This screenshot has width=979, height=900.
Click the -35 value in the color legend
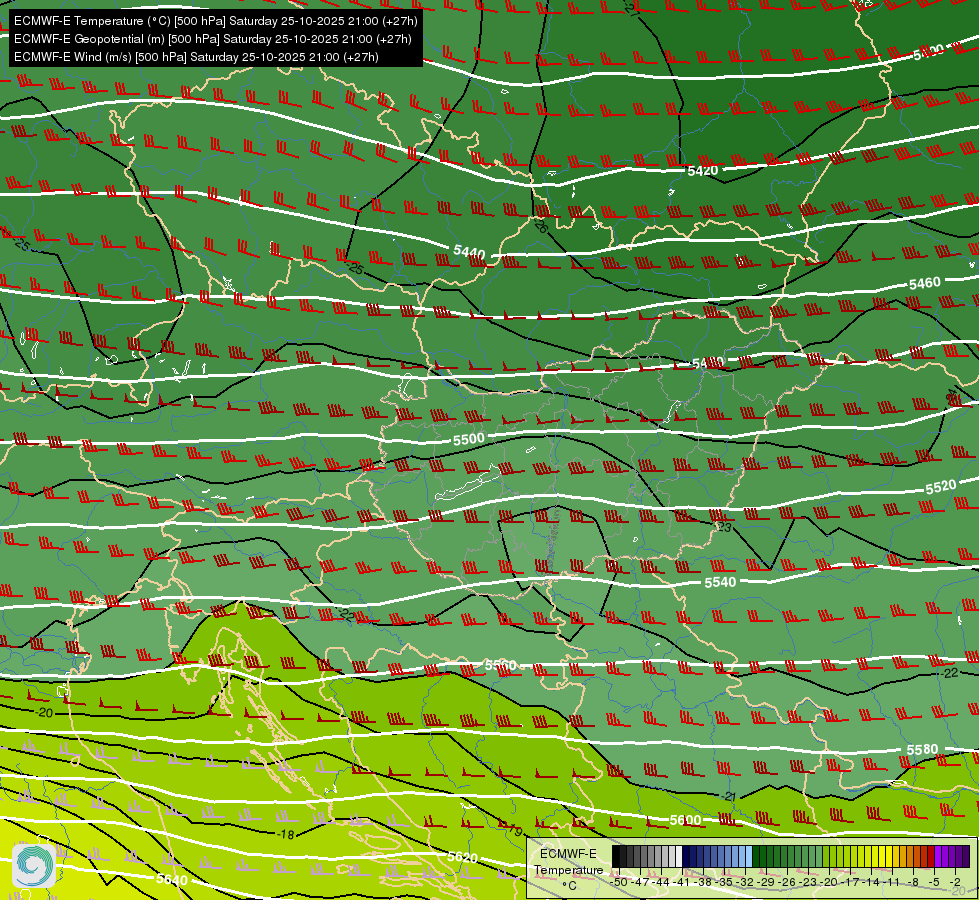coord(724,882)
